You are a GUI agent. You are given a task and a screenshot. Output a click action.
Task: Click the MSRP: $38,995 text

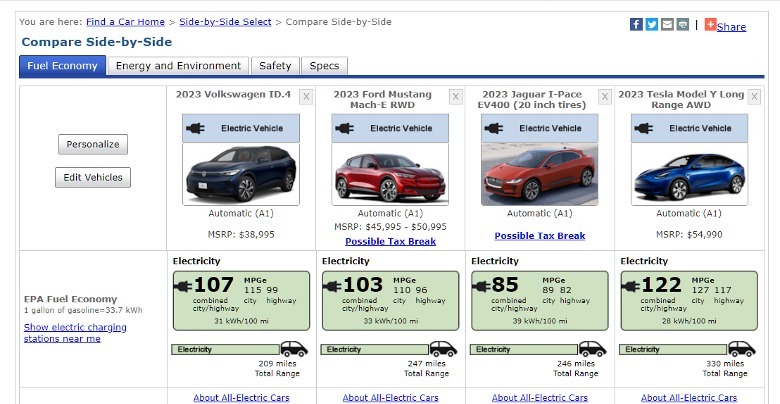click(x=241, y=234)
